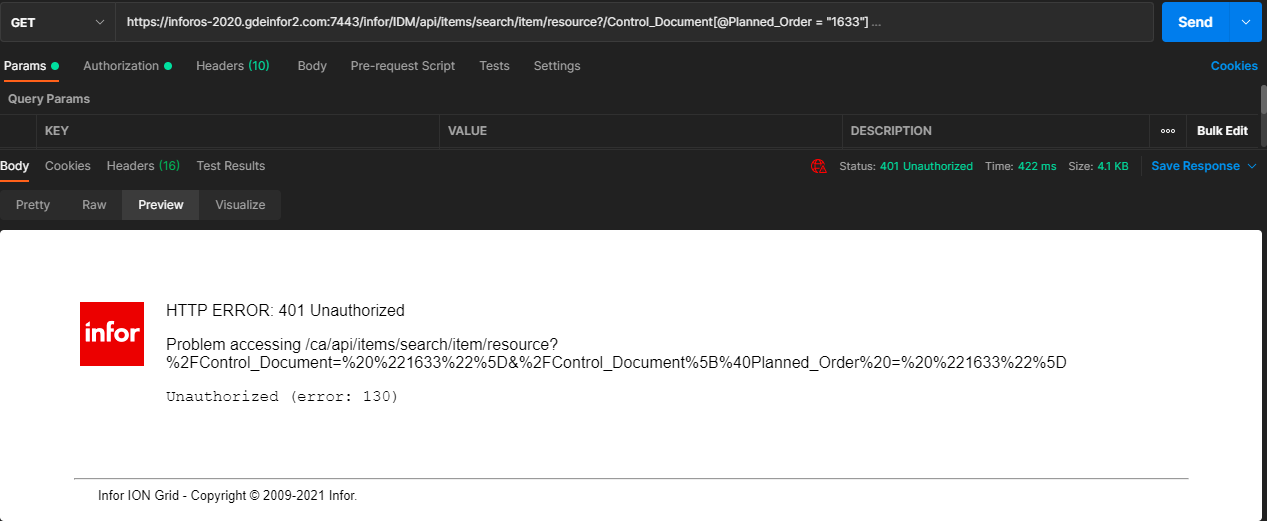Click the 401 Unauthorized status text
The height and width of the screenshot is (521, 1267).
(x=926, y=166)
